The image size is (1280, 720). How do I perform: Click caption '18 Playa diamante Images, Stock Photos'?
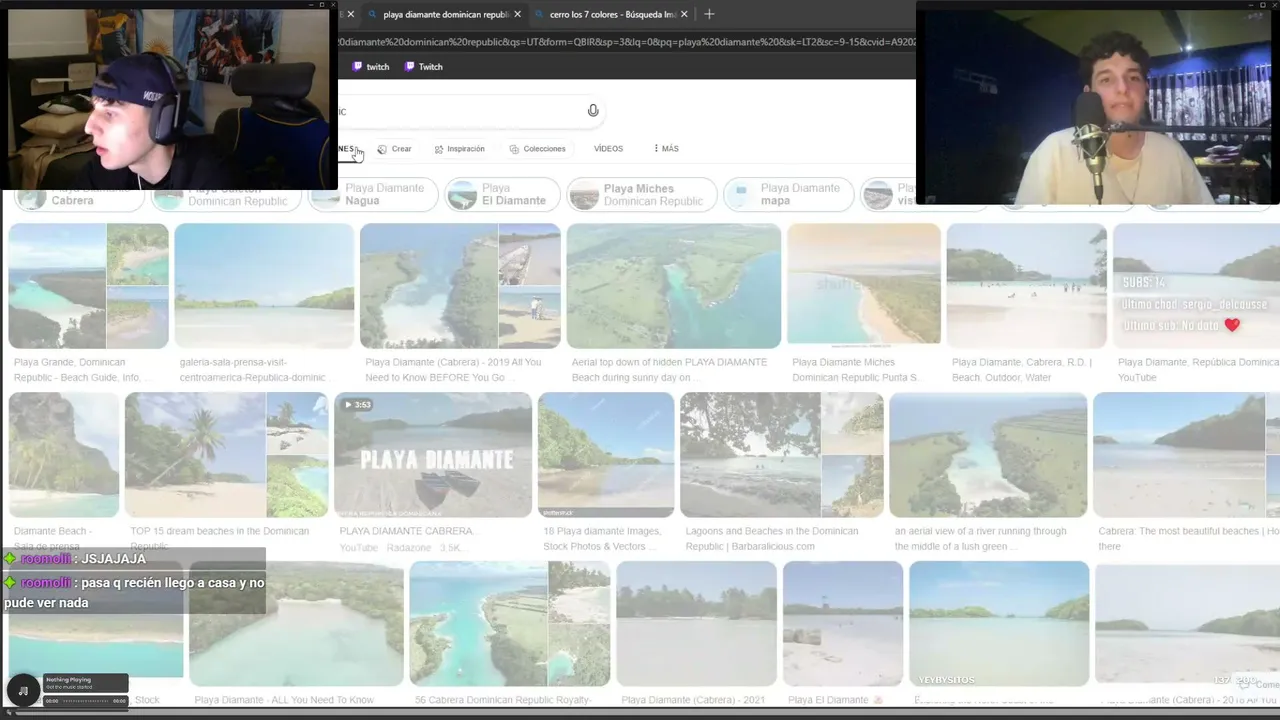pyautogui.click(x=602, y=539)
